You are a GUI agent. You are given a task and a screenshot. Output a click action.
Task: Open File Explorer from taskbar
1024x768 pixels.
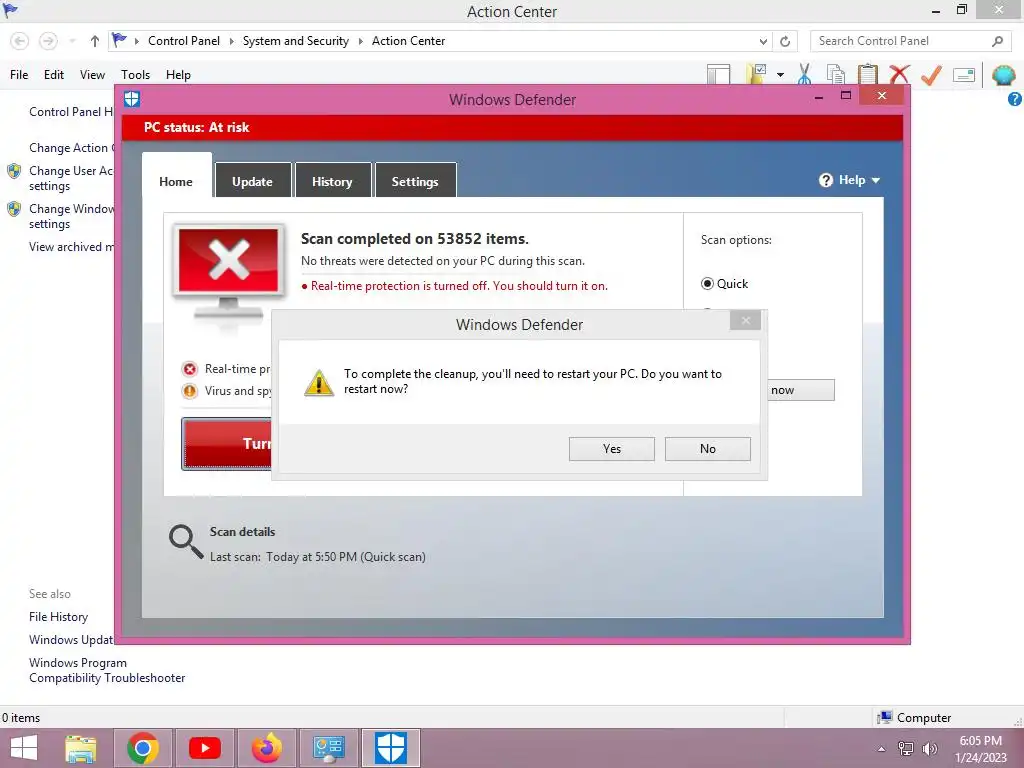click(x=81, y=748)
